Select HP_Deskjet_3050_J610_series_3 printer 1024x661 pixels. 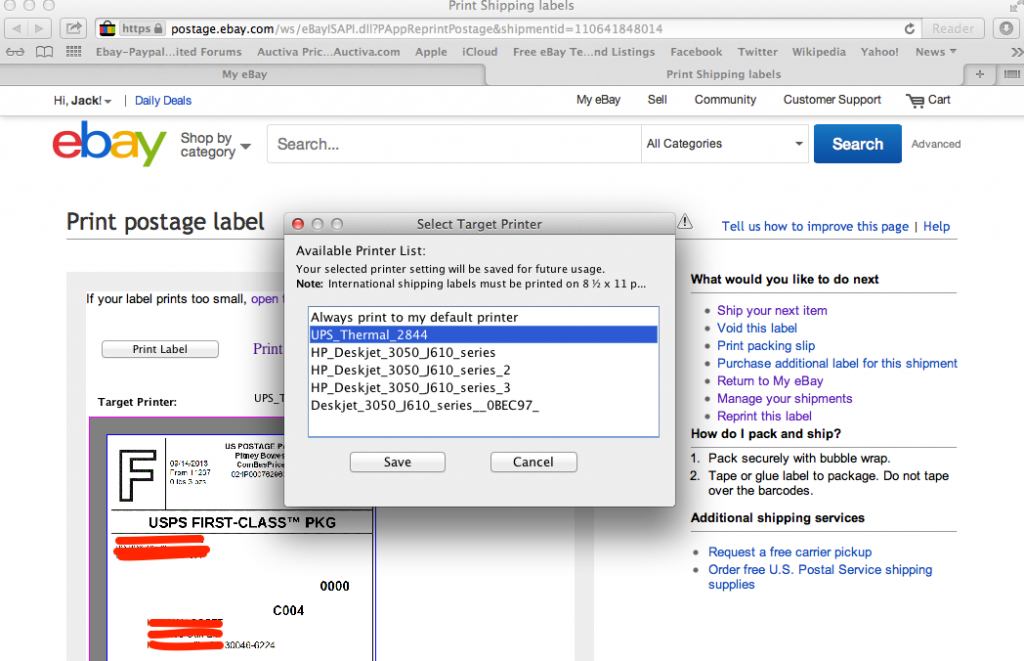click(483, 387)
